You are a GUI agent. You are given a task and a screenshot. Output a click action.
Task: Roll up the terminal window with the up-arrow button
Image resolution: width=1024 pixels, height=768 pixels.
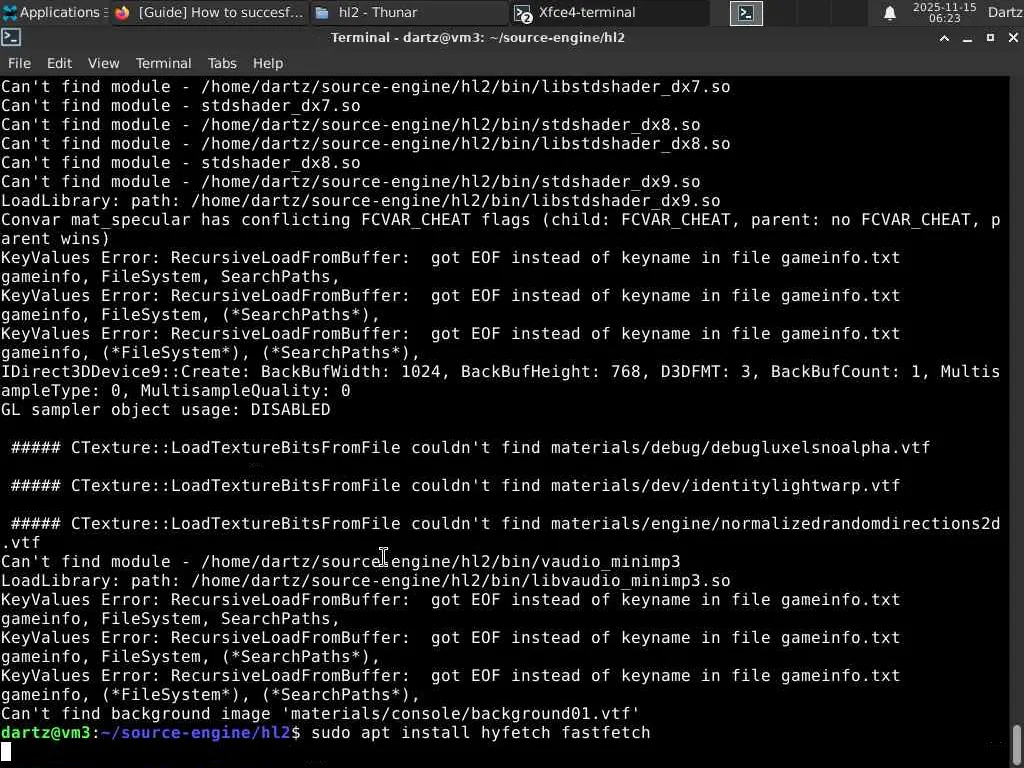tap(944, 39)
